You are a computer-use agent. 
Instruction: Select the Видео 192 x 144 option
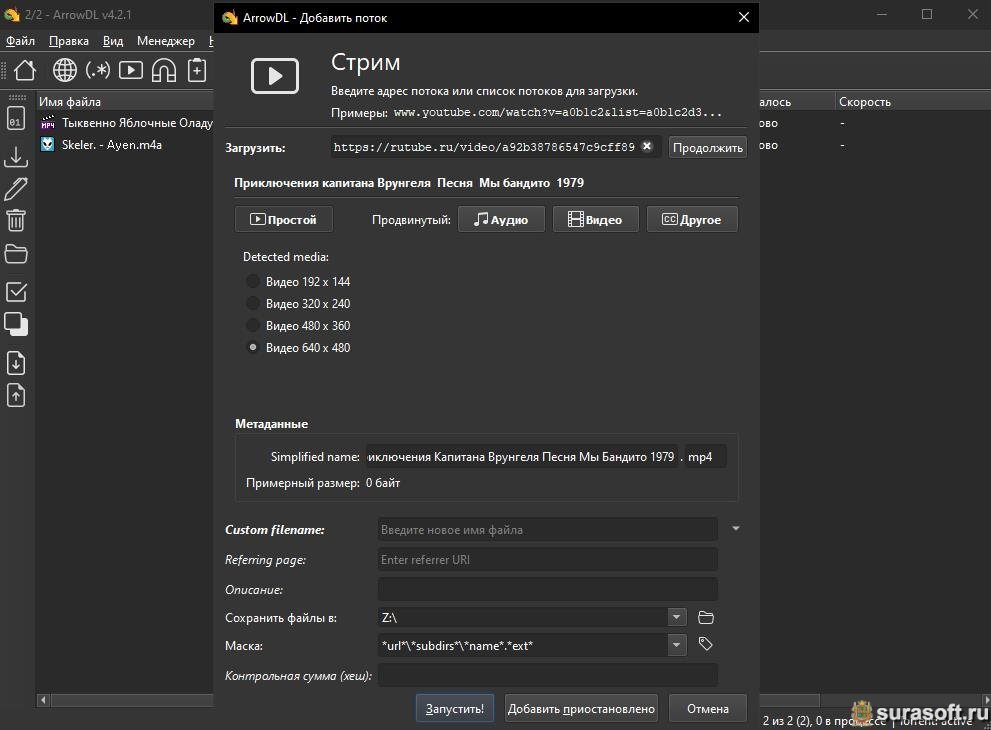point(254,282)
